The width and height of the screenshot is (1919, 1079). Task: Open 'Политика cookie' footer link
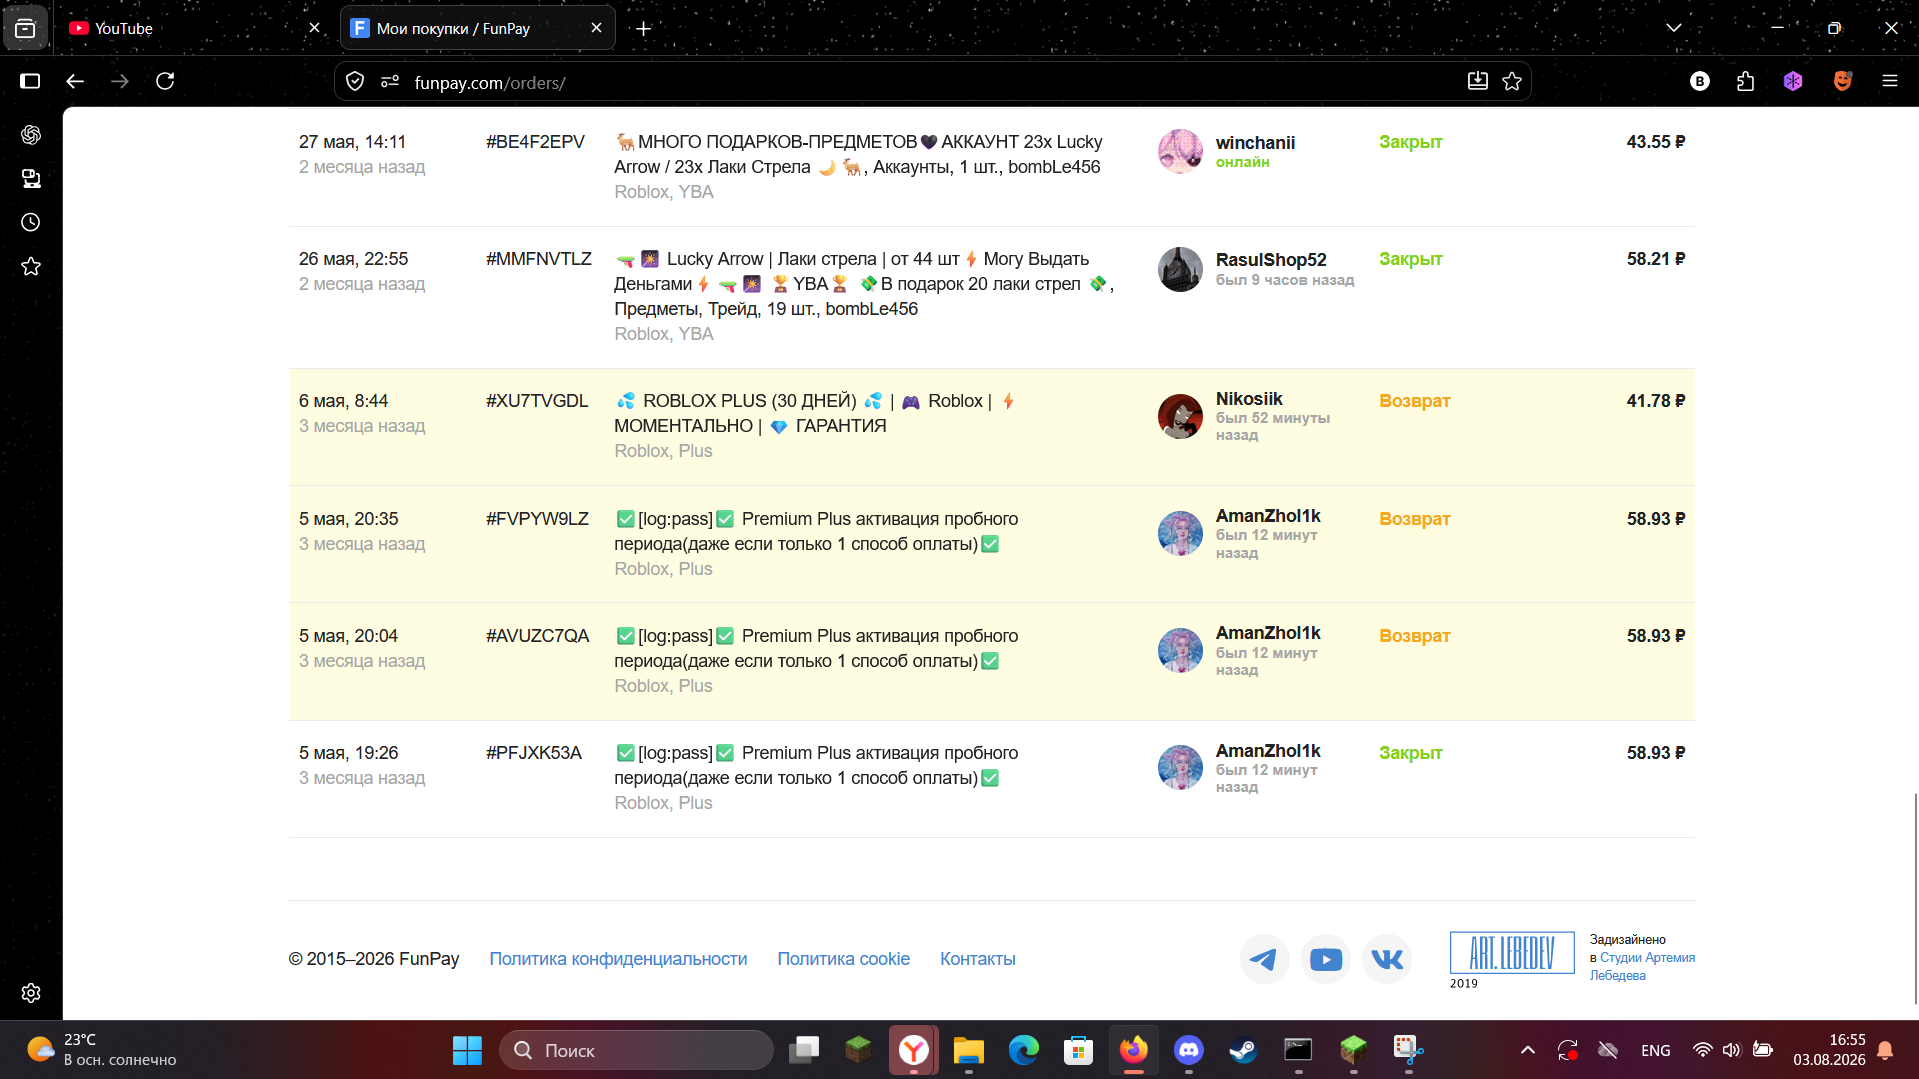coord(843,959)
